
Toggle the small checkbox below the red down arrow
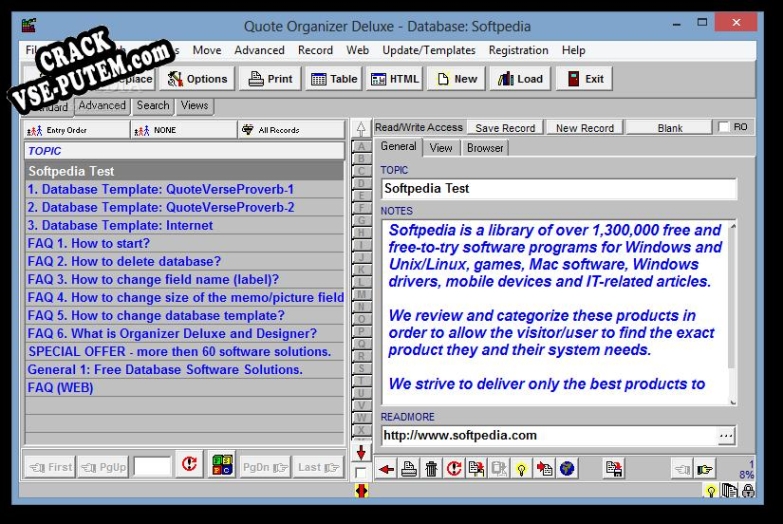360,473
